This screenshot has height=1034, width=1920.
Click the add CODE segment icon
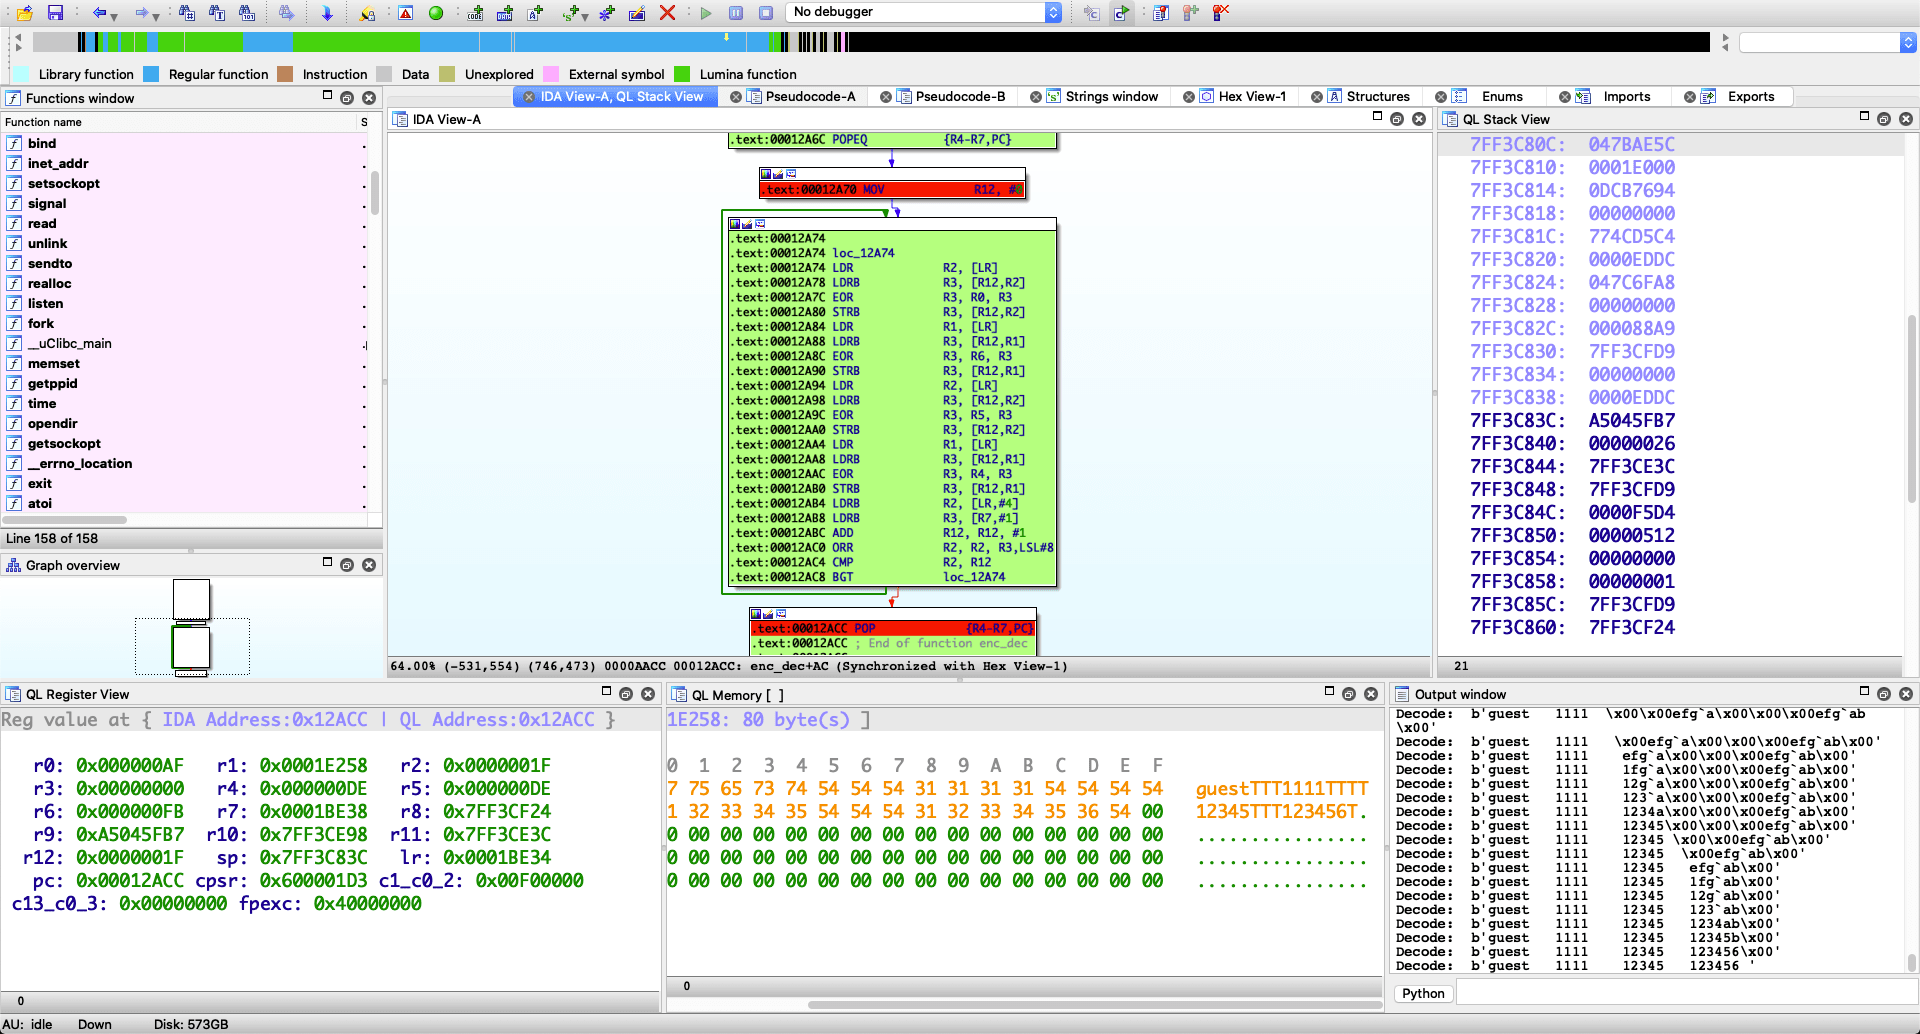476,13
